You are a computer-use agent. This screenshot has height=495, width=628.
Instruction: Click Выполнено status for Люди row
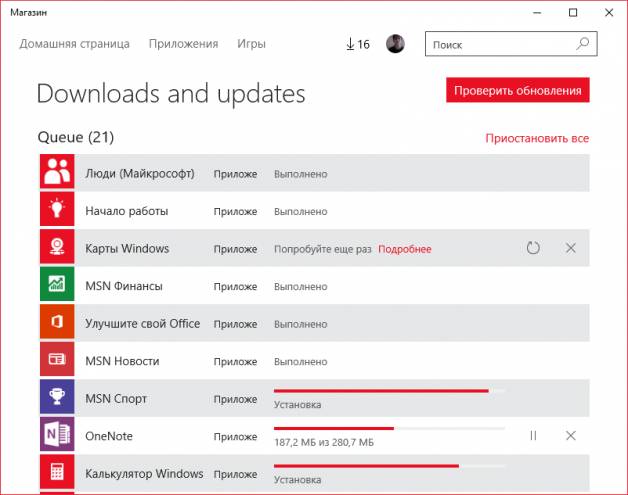click(301, 174)
